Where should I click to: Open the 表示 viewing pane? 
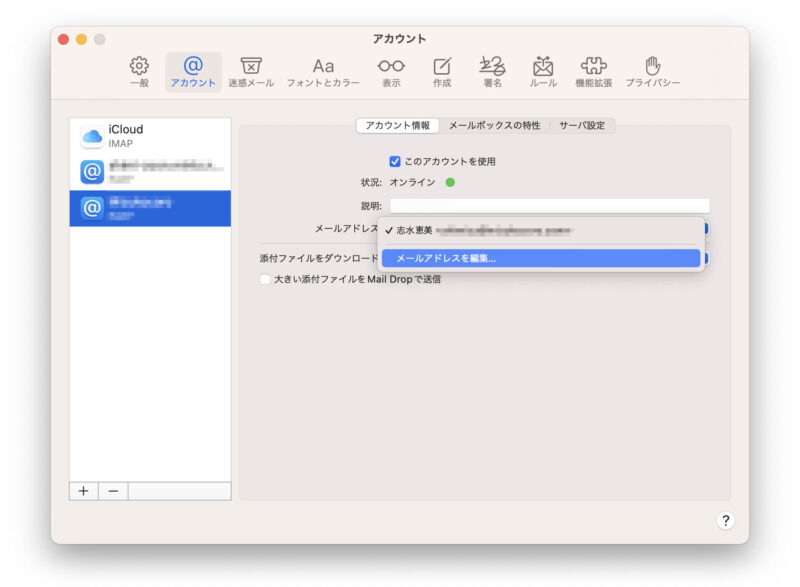point(391,72)
